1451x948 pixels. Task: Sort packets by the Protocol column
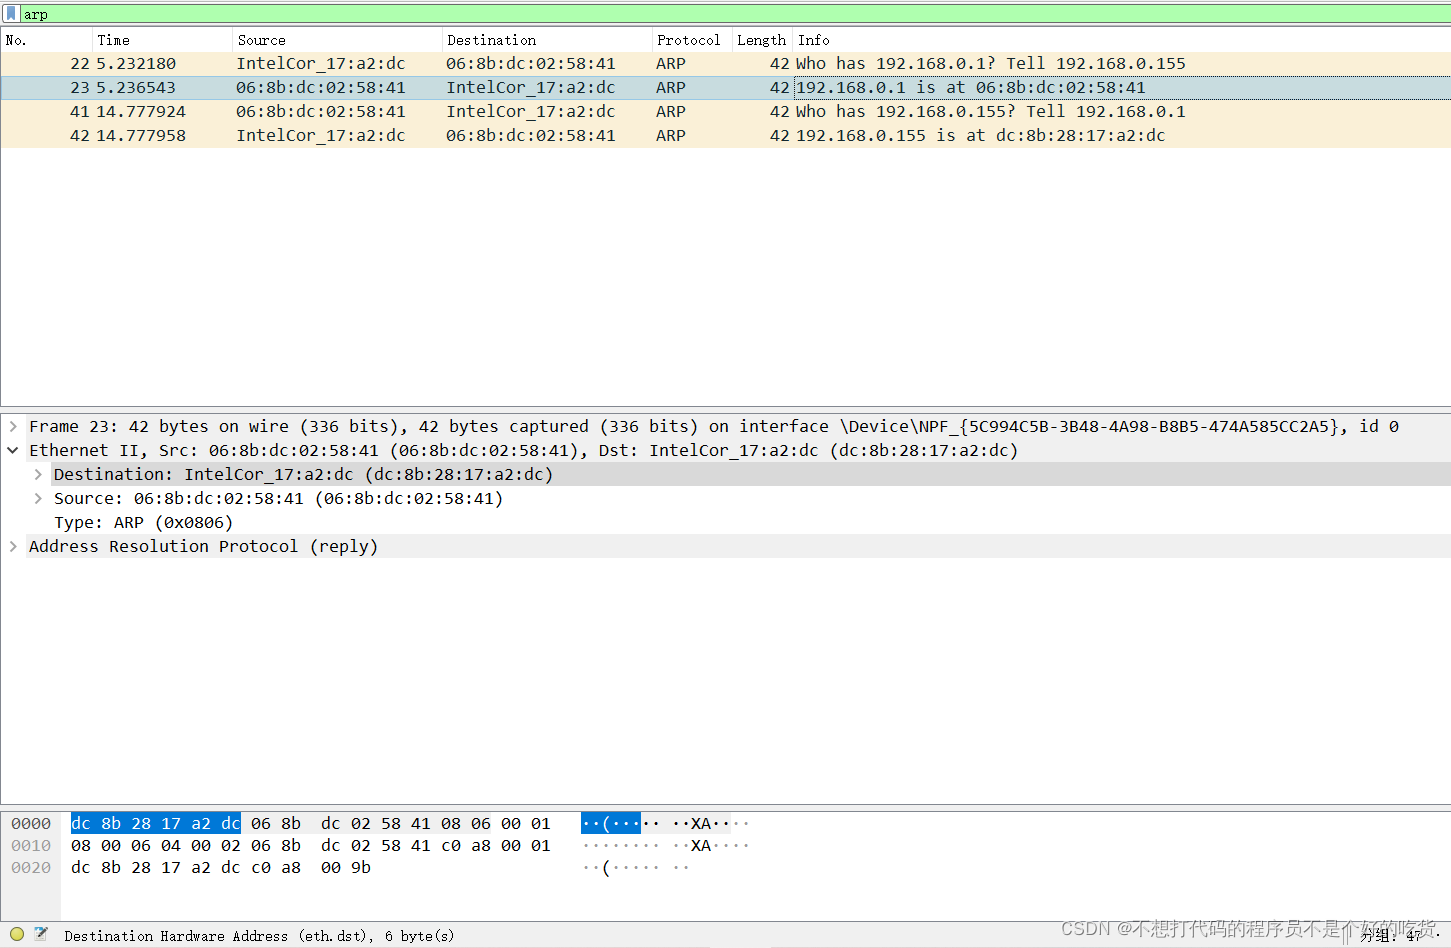pos(692,40)
